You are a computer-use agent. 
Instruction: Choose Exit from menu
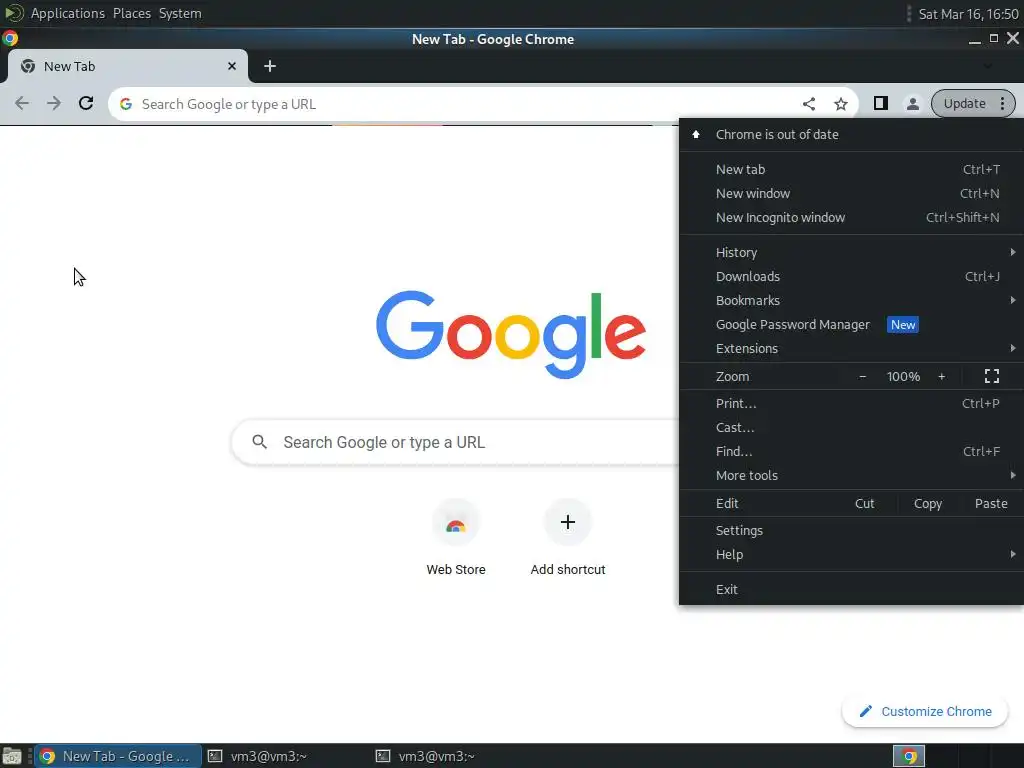(852, 589)
